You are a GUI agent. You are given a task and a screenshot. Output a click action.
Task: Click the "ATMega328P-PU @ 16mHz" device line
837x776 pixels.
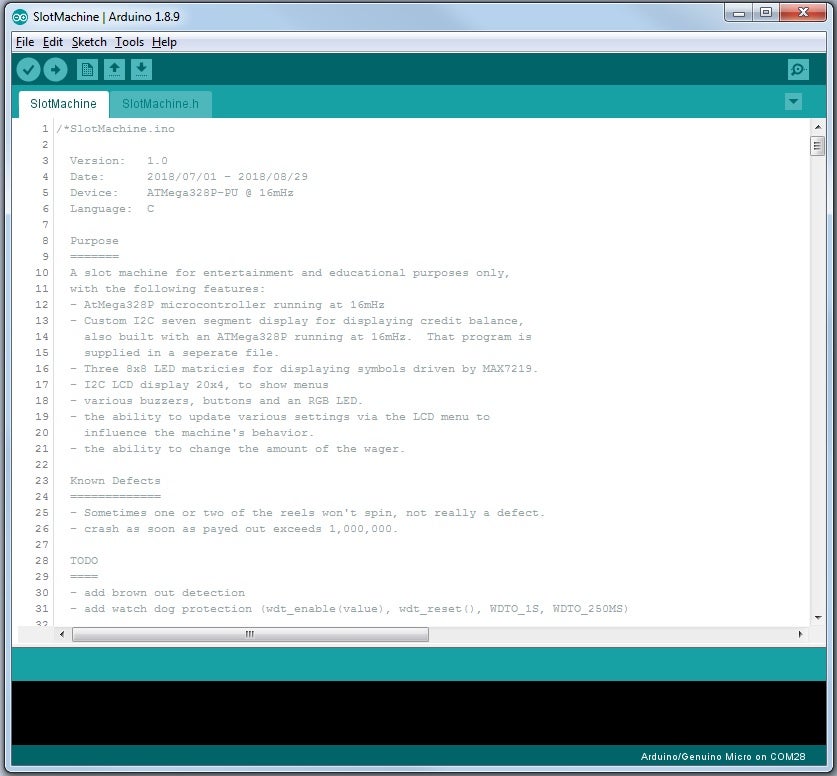(x=220, y=193)
